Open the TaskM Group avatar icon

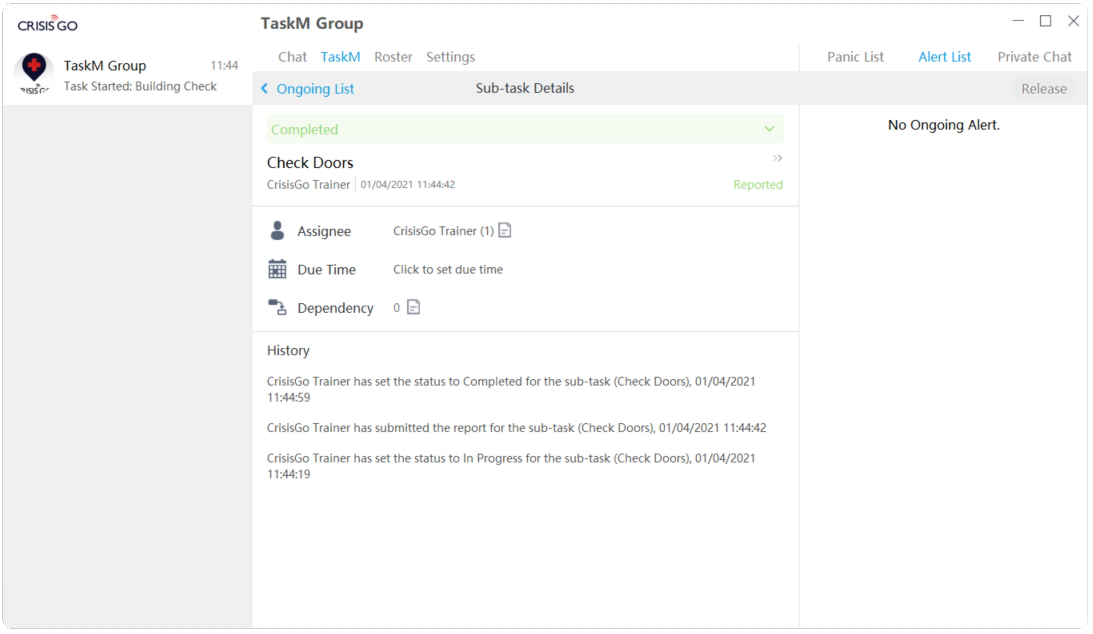tap(33, 74)
